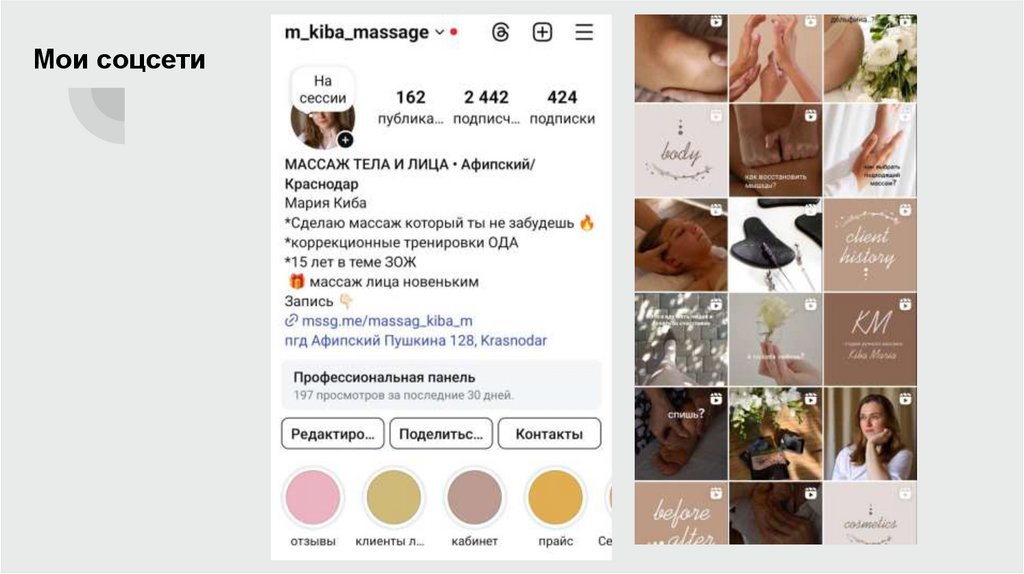Open the 'body' reel thumbnail
This screenshot has width=1024, height=574.
point(680,151)
